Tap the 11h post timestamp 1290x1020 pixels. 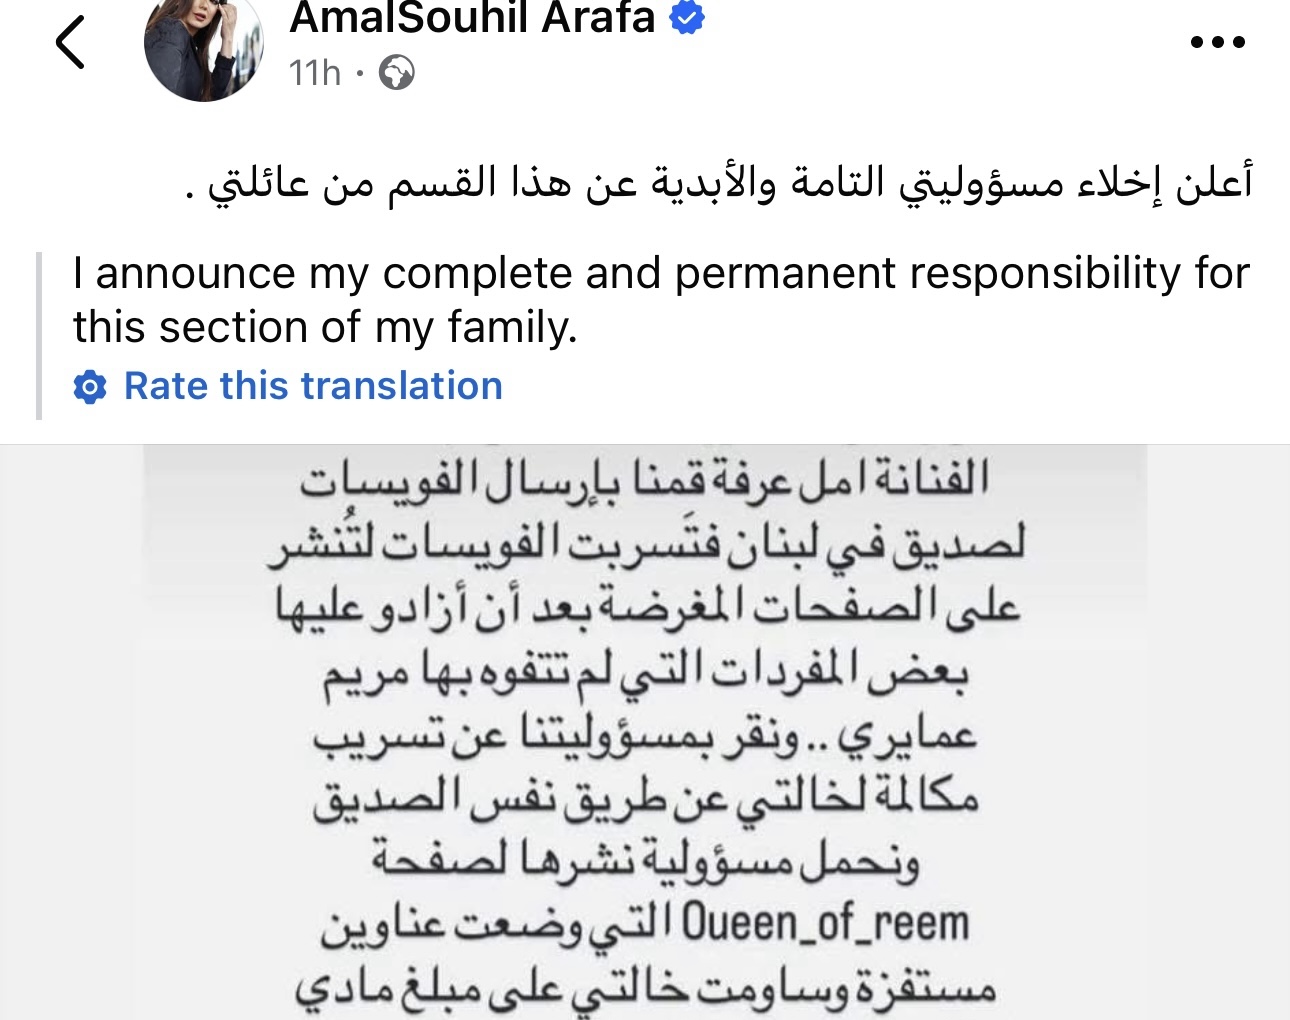[314, 73]
